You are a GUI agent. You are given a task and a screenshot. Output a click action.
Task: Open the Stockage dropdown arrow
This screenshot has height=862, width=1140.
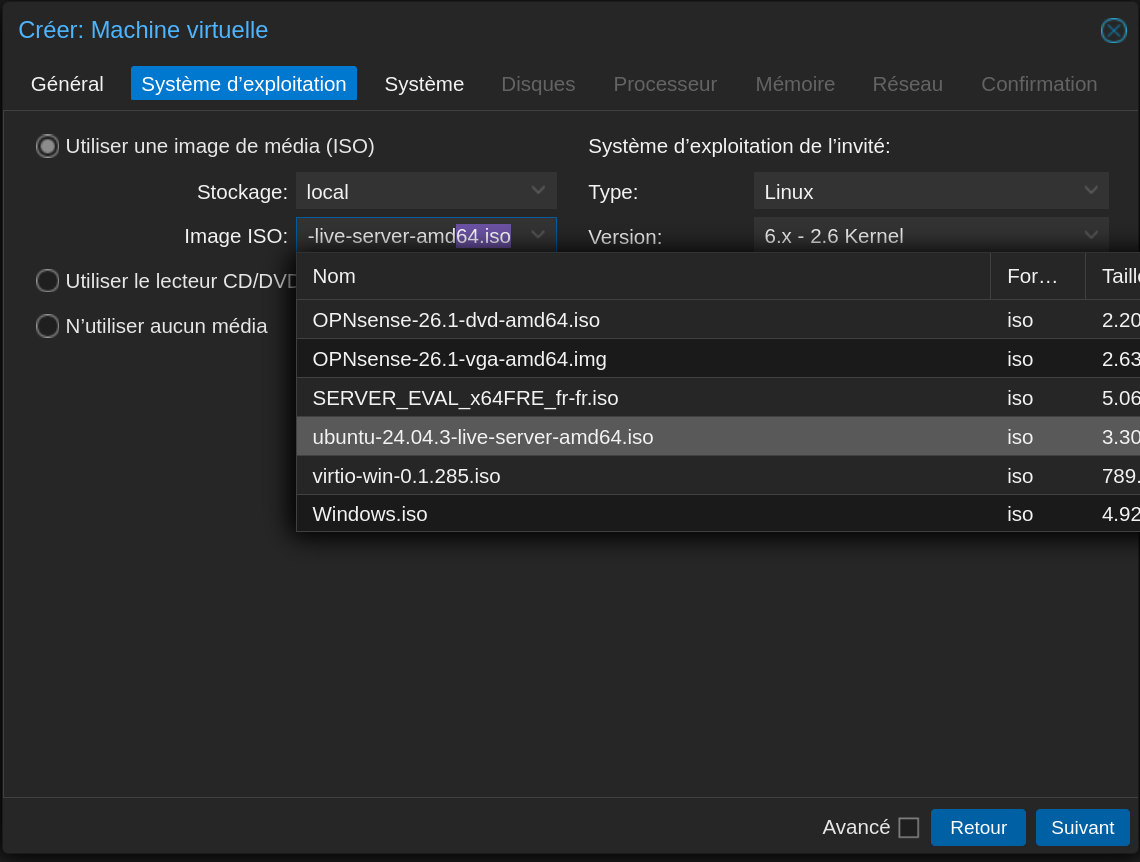[538, 191]
